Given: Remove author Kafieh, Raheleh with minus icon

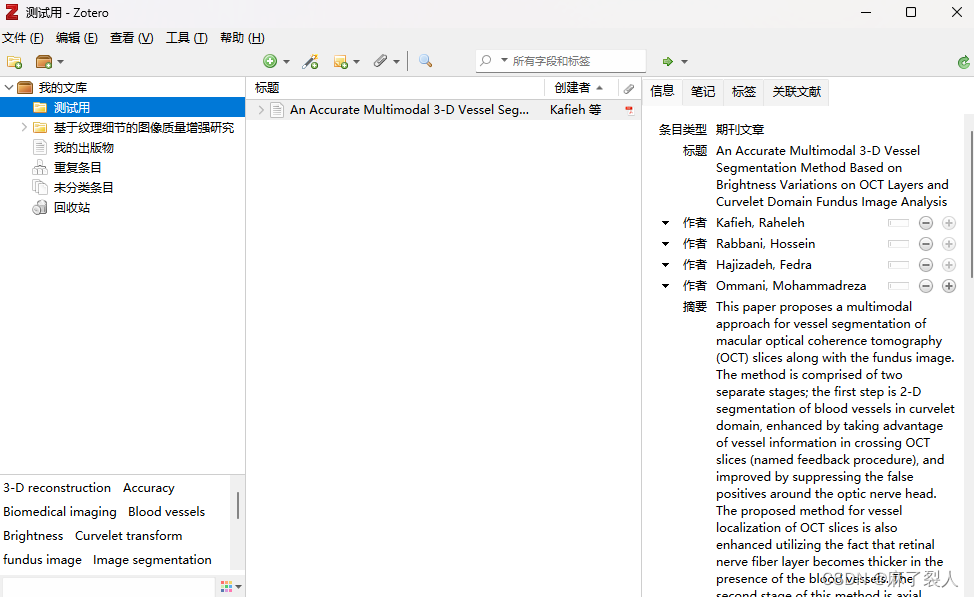Looking at the screenshot, I should pyautogui.click(x=926, y=223).
